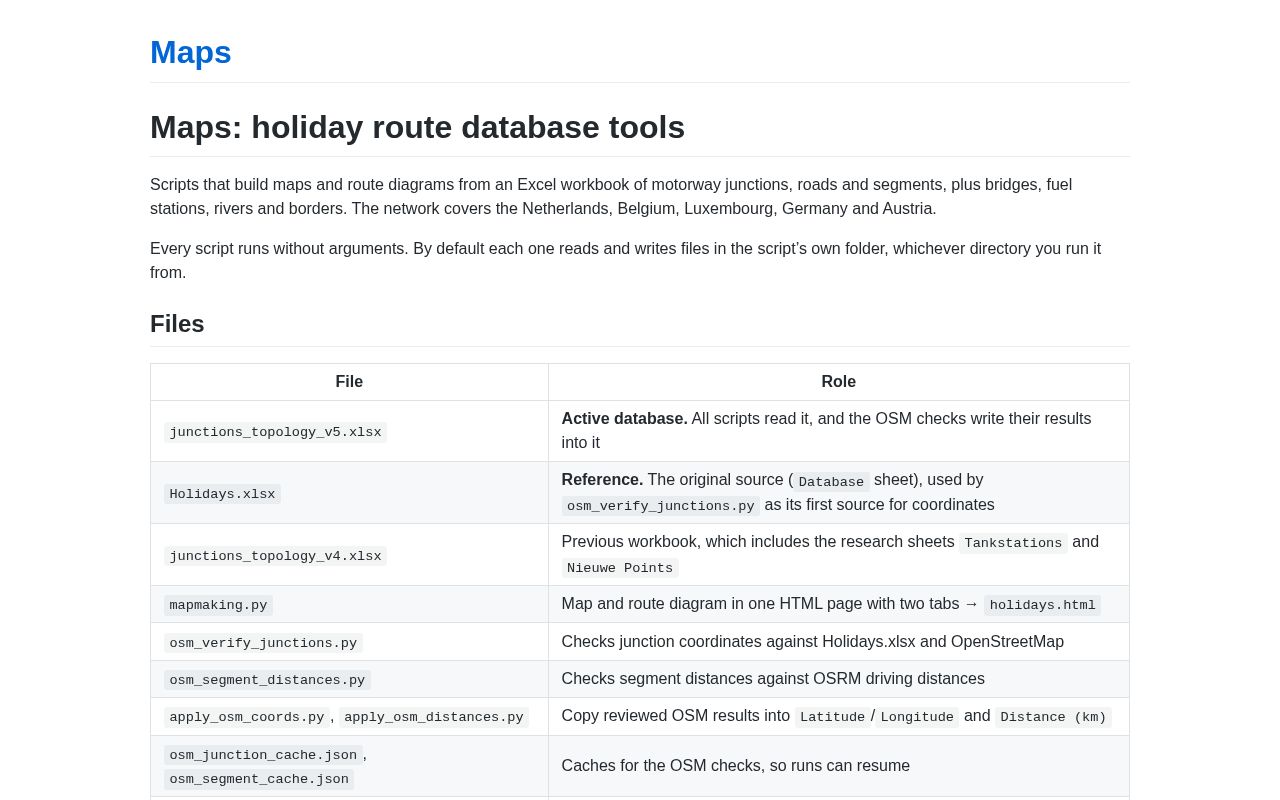
Task: Click the 'Active database.' bold text
Action: pos(624,419)
